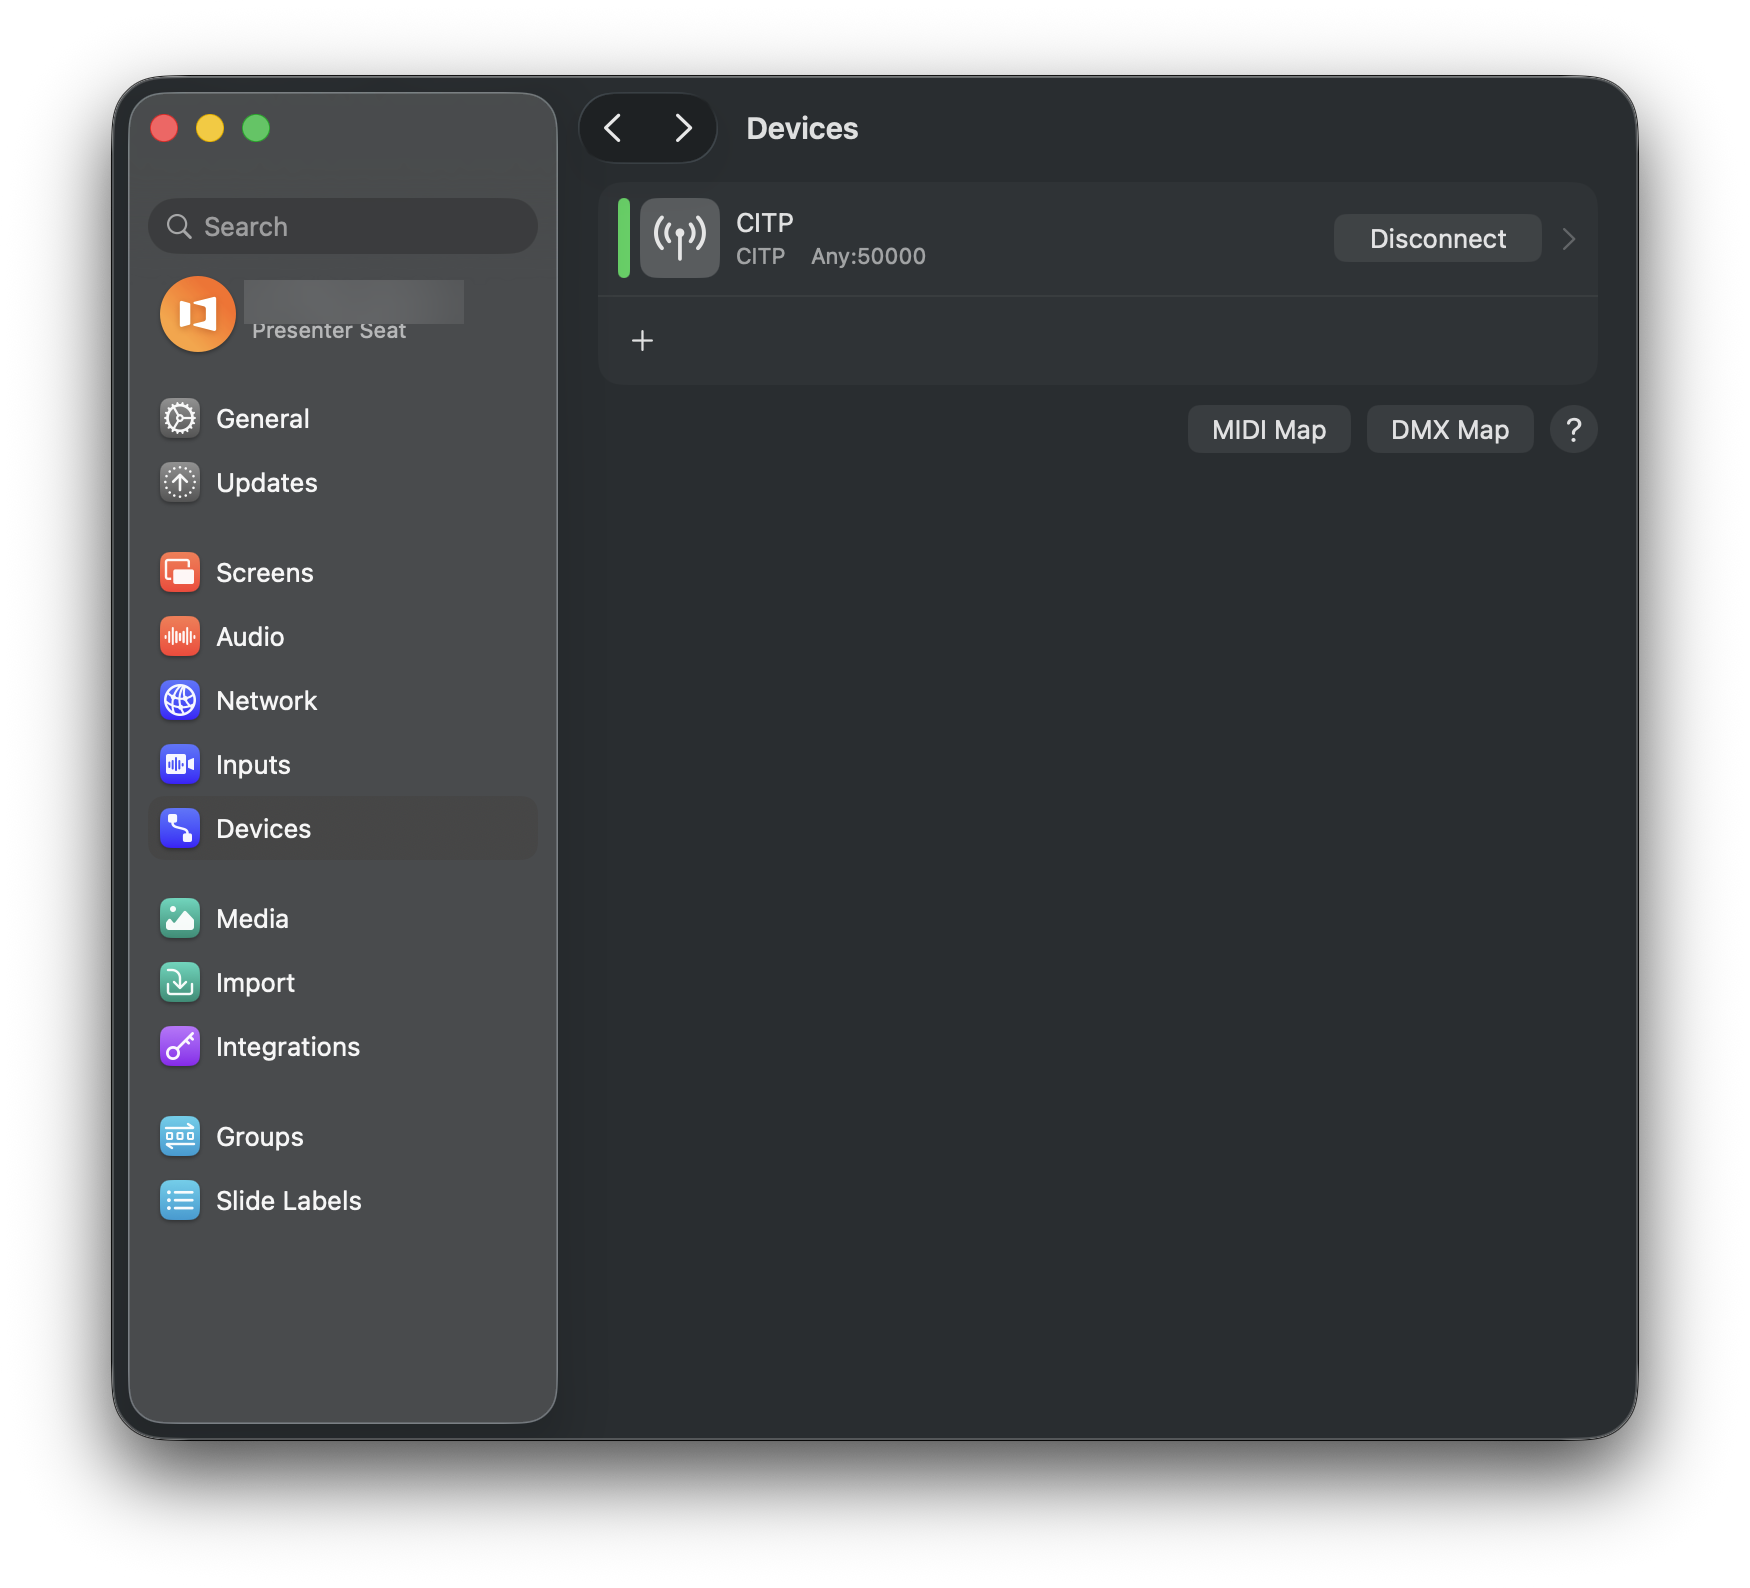This screenshot has height=1588, width=1750.
Task: Open help with the question mark button
Action: (1573, 429)
